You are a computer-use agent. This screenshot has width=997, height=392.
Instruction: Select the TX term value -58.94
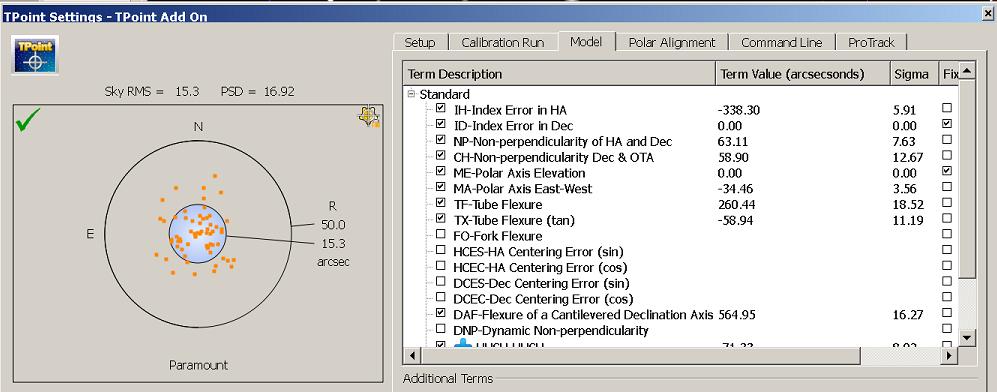tap(736, 220)
